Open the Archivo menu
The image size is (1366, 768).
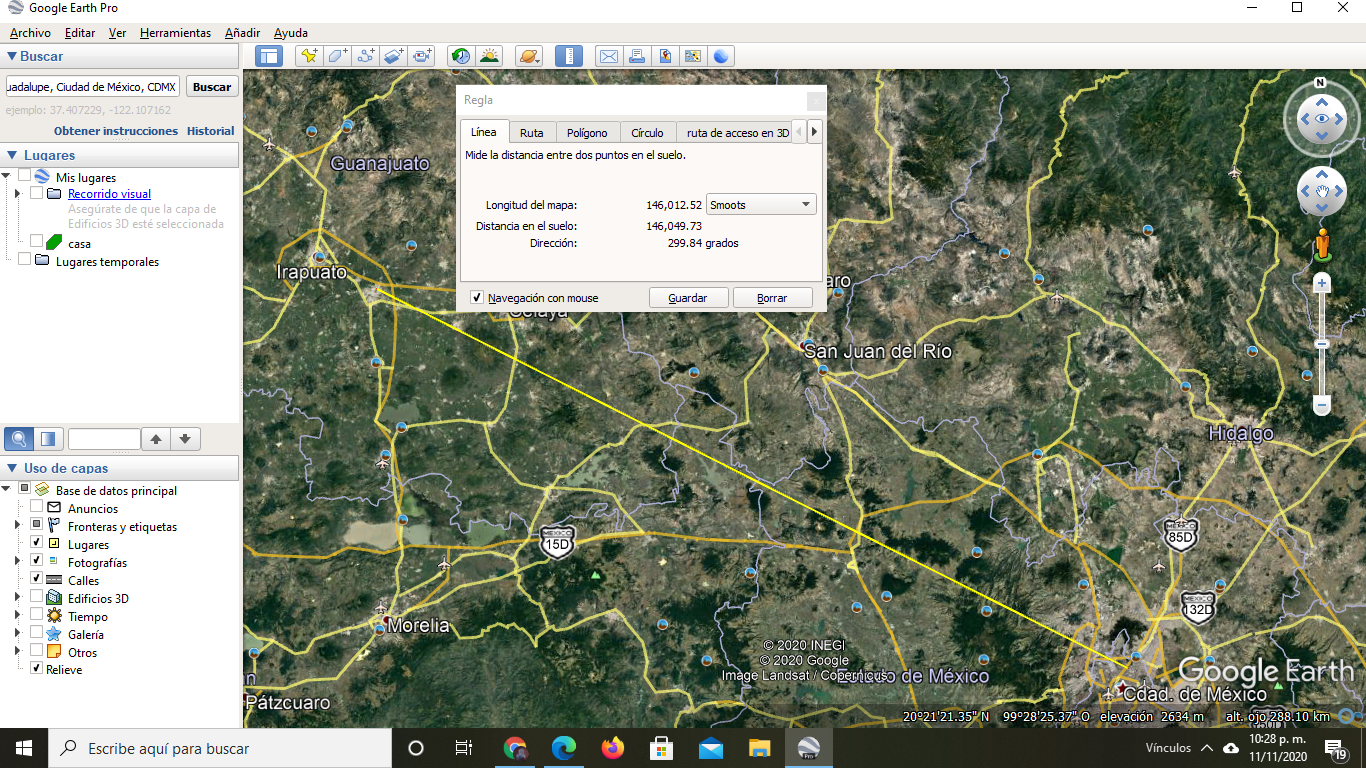tap(30, 33)
